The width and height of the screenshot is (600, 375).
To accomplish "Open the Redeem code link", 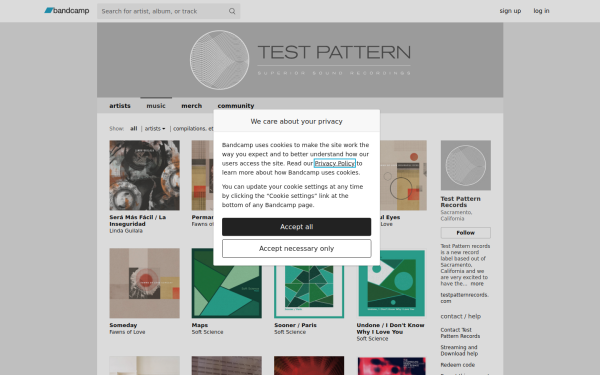I will tap(458, 365).
